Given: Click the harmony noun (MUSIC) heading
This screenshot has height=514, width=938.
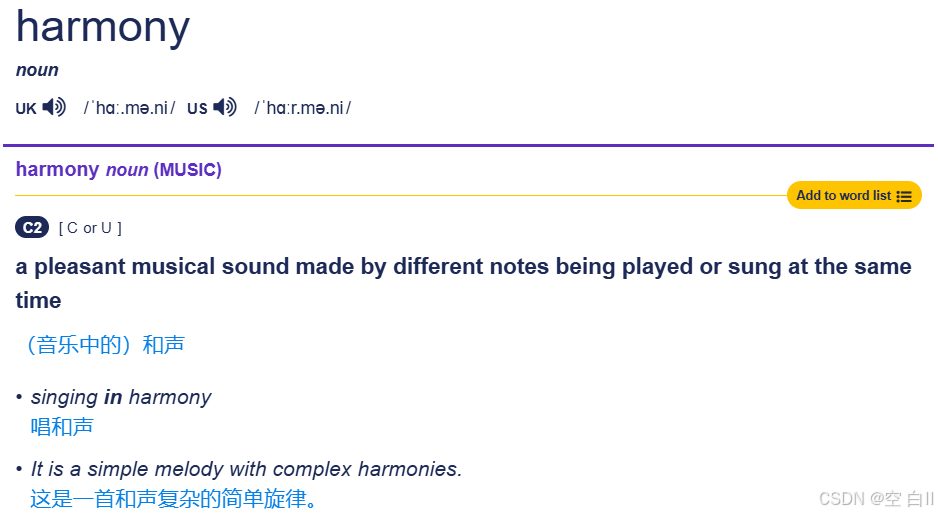Looking at the screenshot, I should pyautogui.click(x=118, y=169).
